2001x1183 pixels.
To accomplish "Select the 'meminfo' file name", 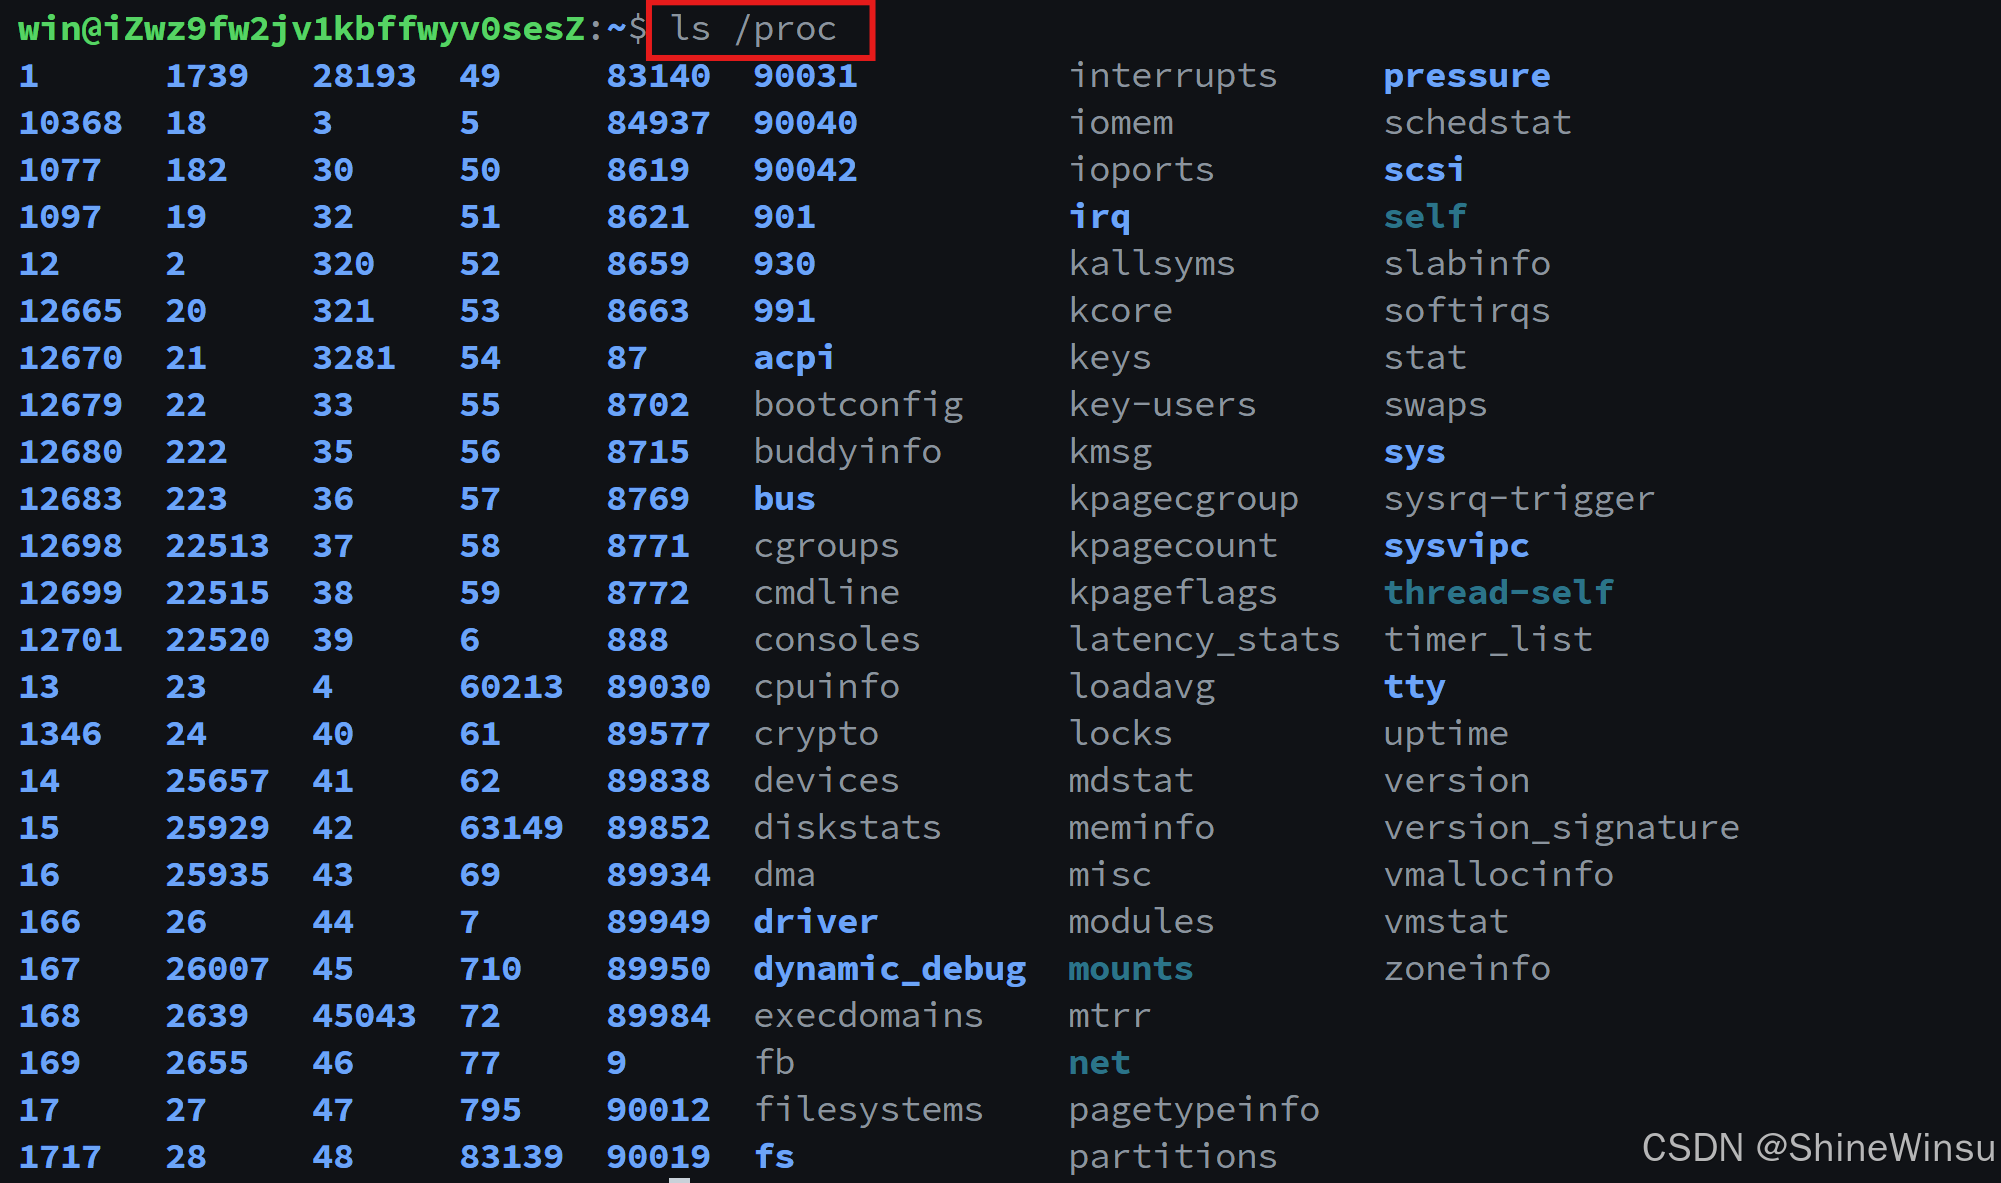I will coord(1141,828).
